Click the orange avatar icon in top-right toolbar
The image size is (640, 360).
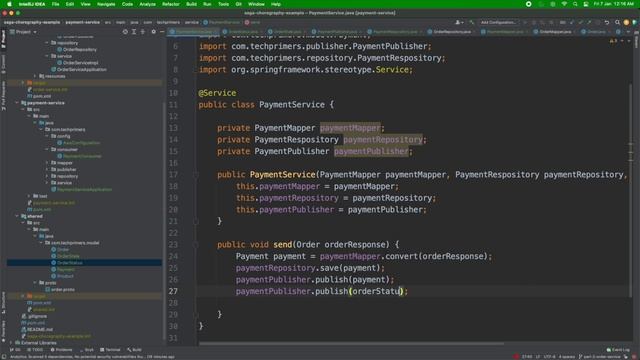pyautogui.click(x=626, y=22)
